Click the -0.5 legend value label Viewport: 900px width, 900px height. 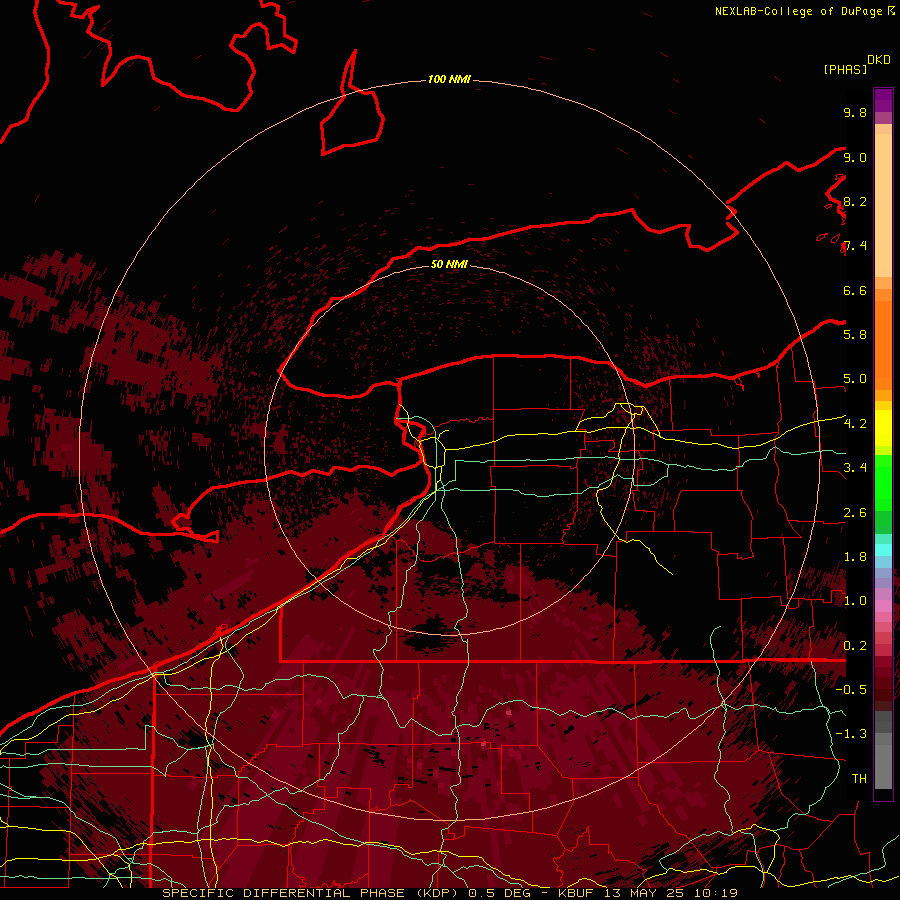(851, 690)
